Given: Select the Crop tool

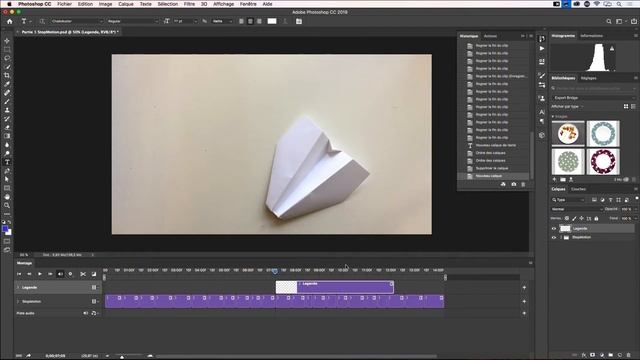Looking at the screenshot, I should click(x=7, y=76).
